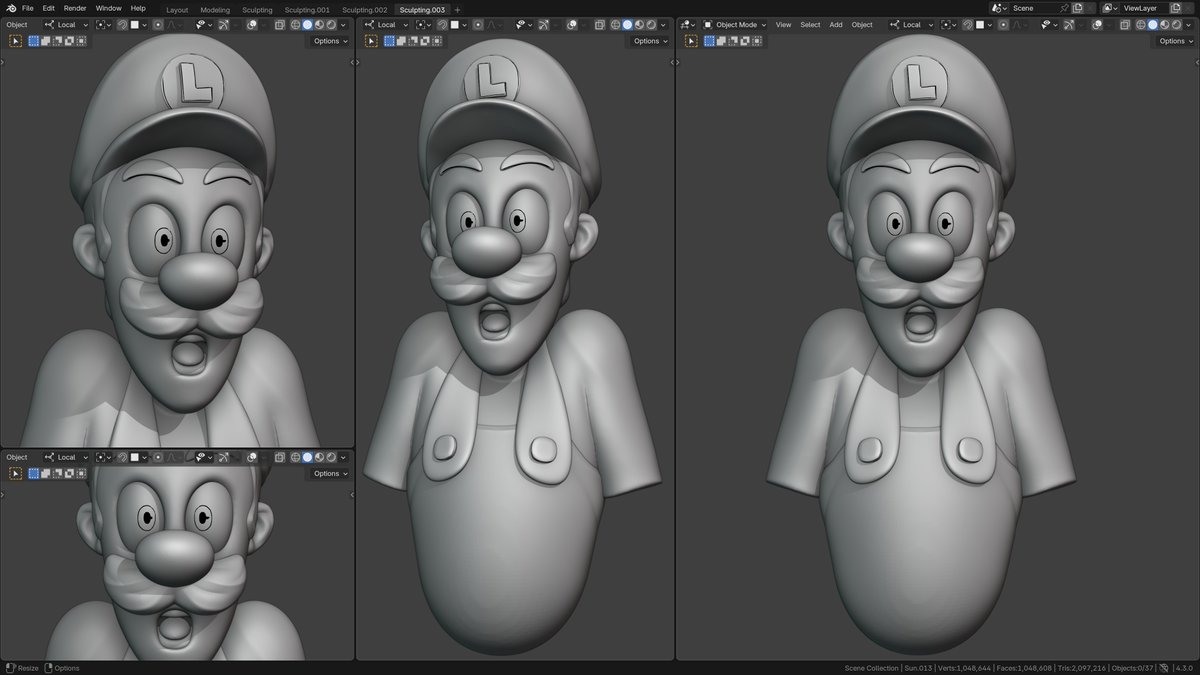1200x675 pixels.
Task: Click the 4.3.0 version in status bar
Action: 1184,668
